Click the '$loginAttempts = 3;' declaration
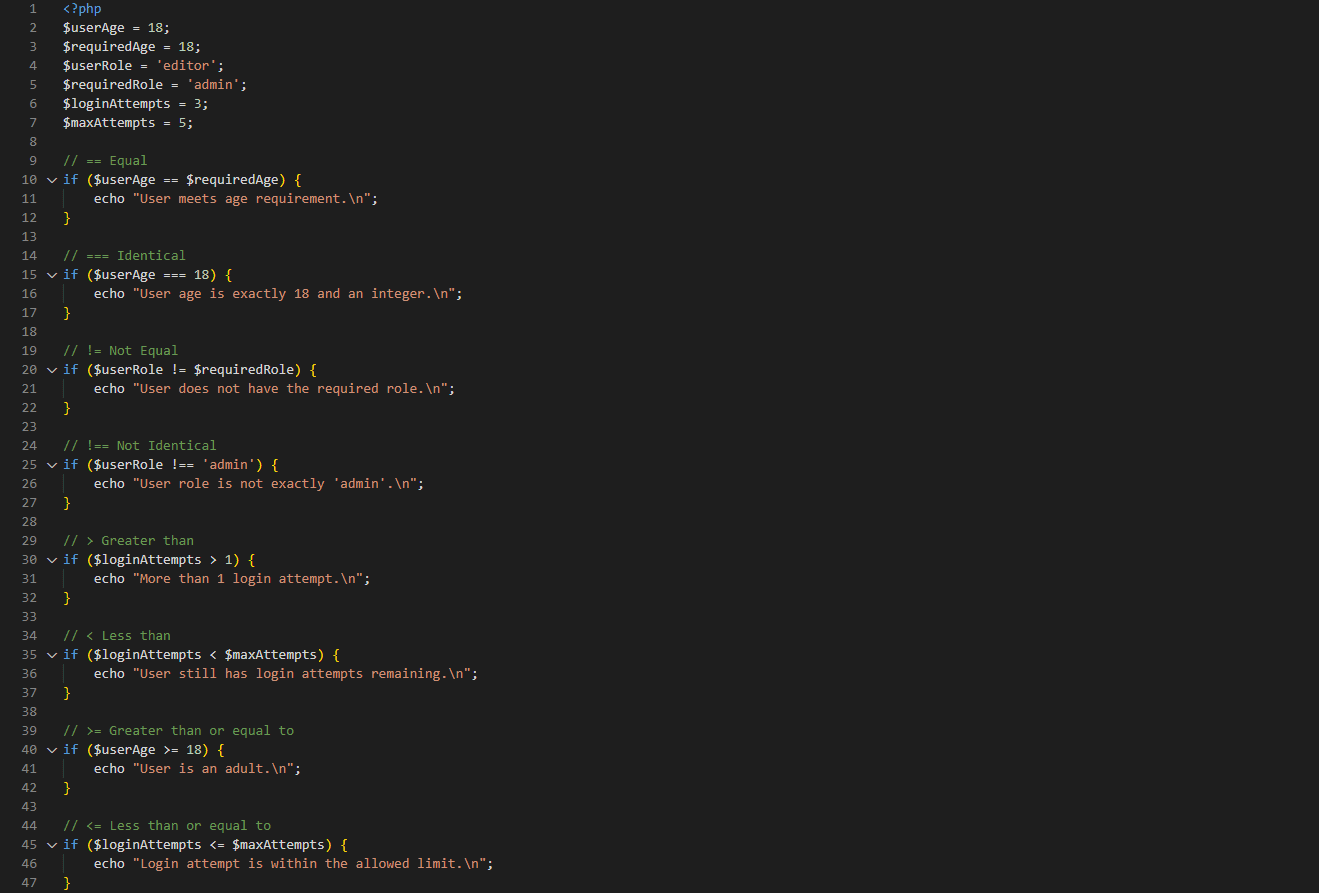1319x893 pixels. tap(136, 104)
